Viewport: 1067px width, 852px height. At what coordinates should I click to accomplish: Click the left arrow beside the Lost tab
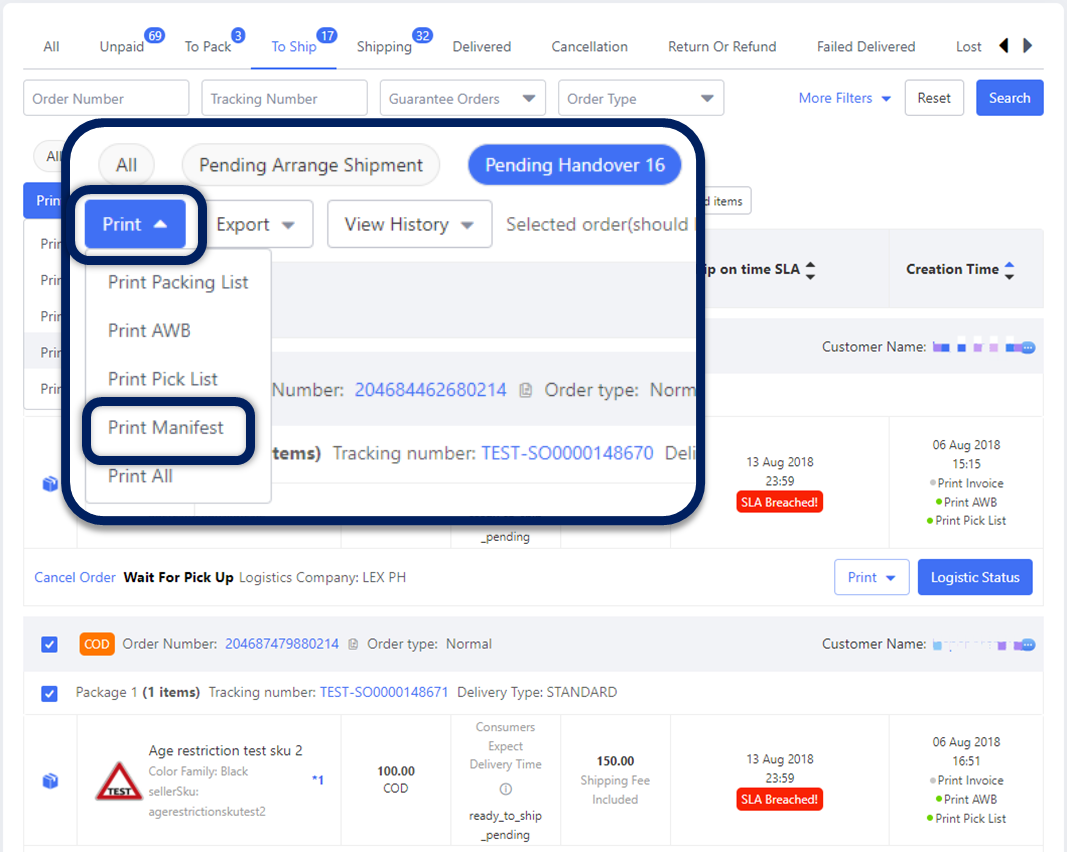1005,45
